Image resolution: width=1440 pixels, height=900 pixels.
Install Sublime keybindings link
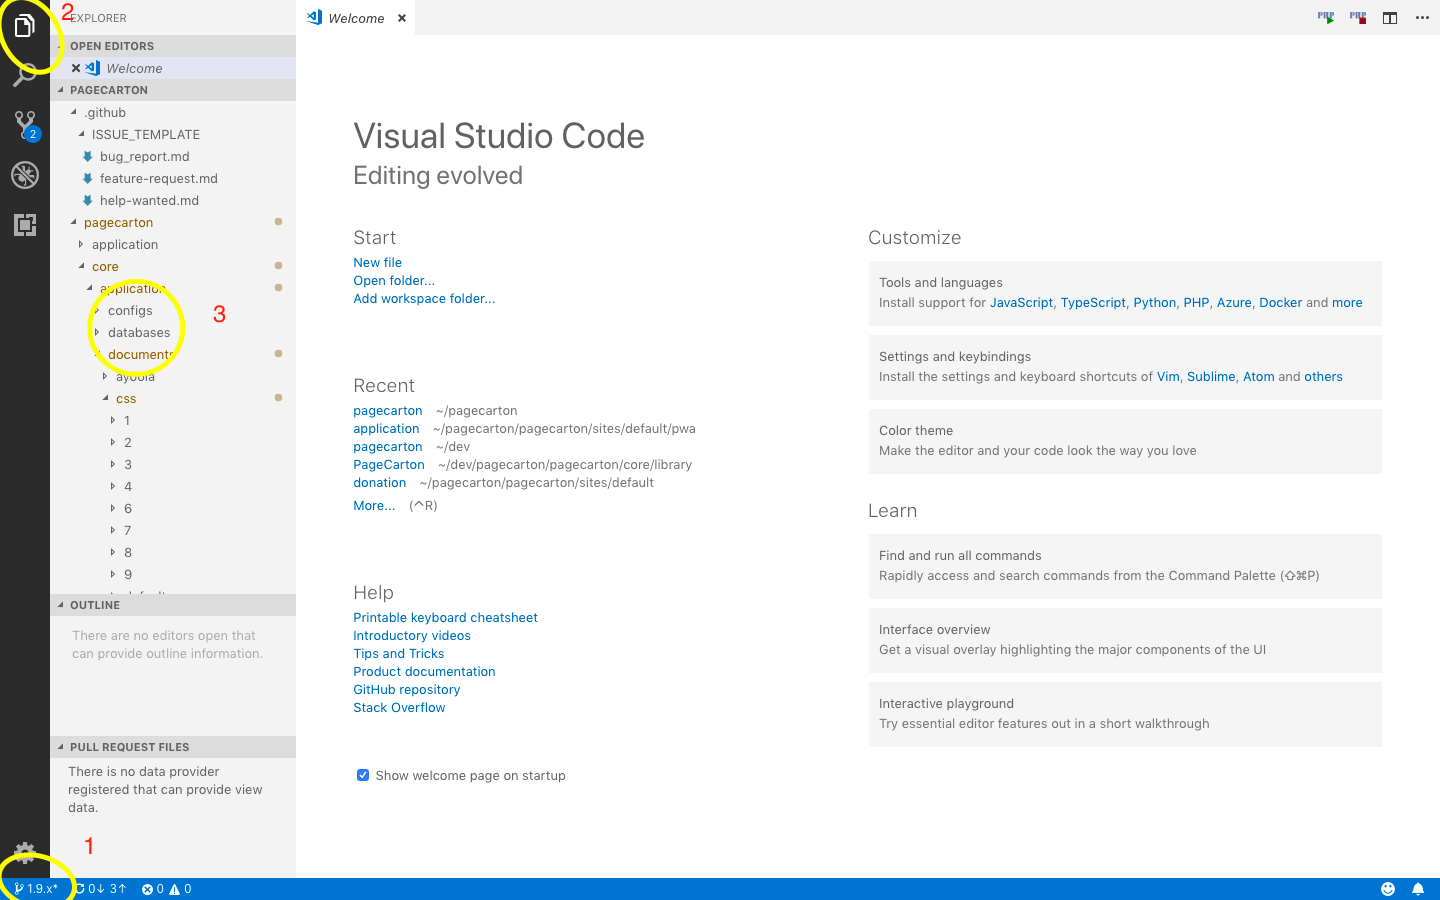coord(1211,376)
